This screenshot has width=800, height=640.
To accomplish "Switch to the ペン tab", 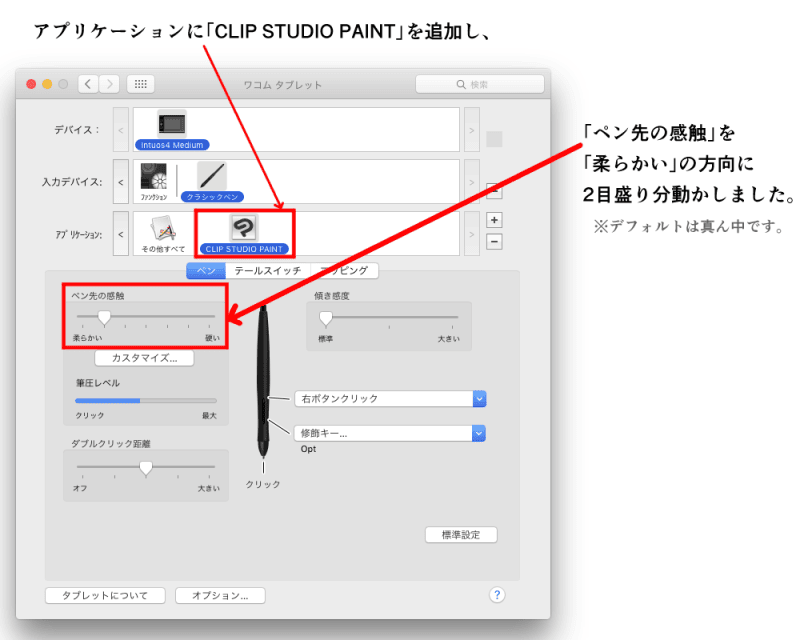I will [206, 270].
